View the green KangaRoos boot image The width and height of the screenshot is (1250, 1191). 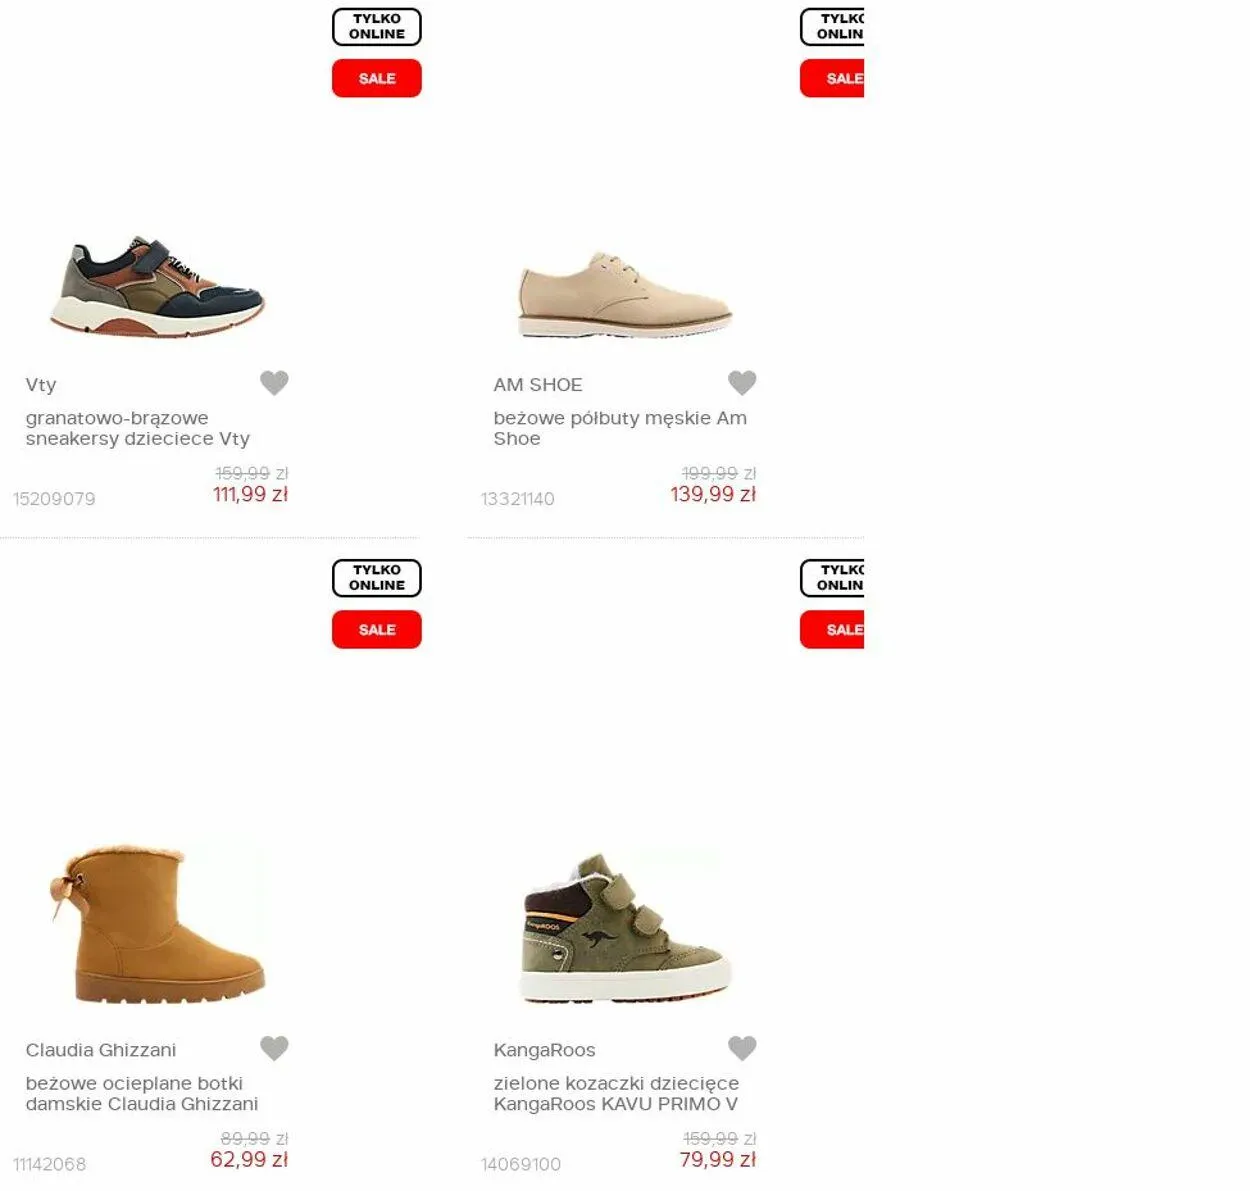pos(625,928)
